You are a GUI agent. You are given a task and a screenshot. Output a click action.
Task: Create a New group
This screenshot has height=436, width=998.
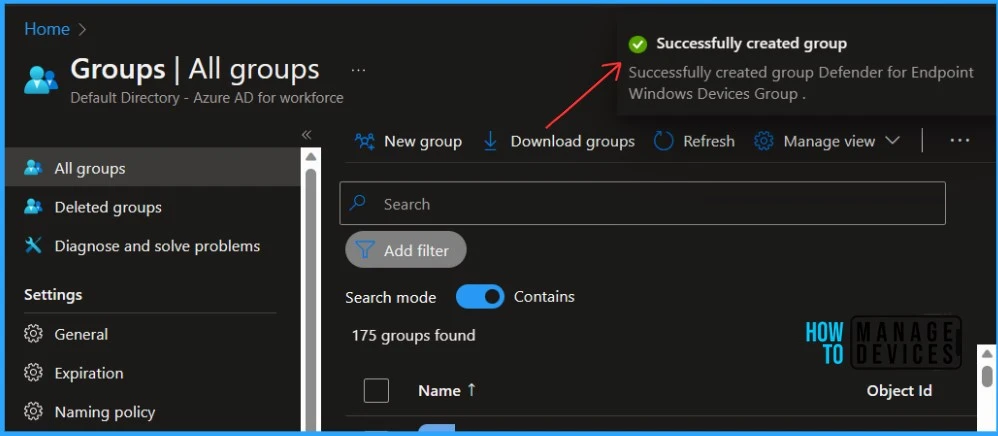pos(408,141)
